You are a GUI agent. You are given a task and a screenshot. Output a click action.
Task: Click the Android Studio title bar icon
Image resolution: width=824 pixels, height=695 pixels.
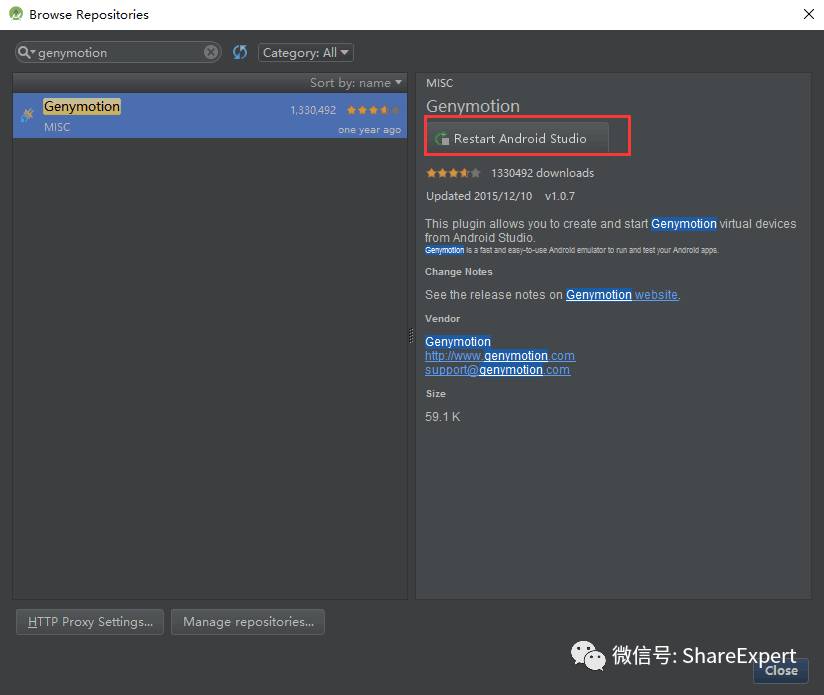[16, 14]
